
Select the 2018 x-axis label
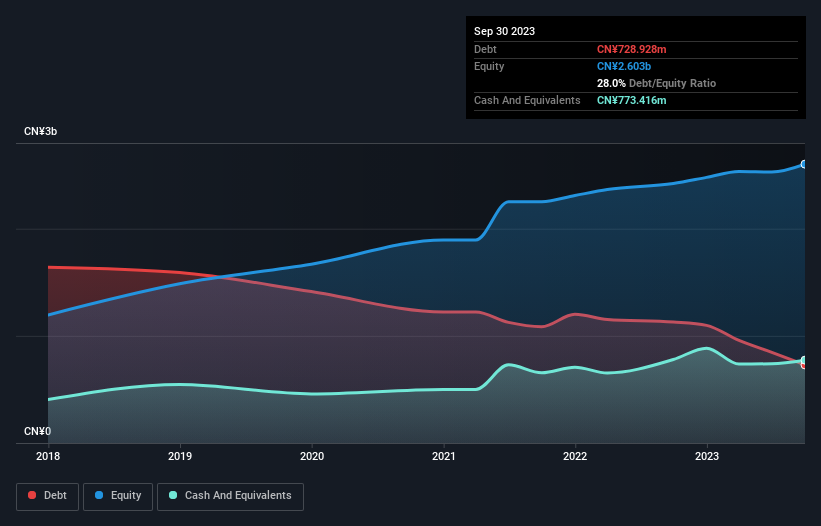click(48, 456)
